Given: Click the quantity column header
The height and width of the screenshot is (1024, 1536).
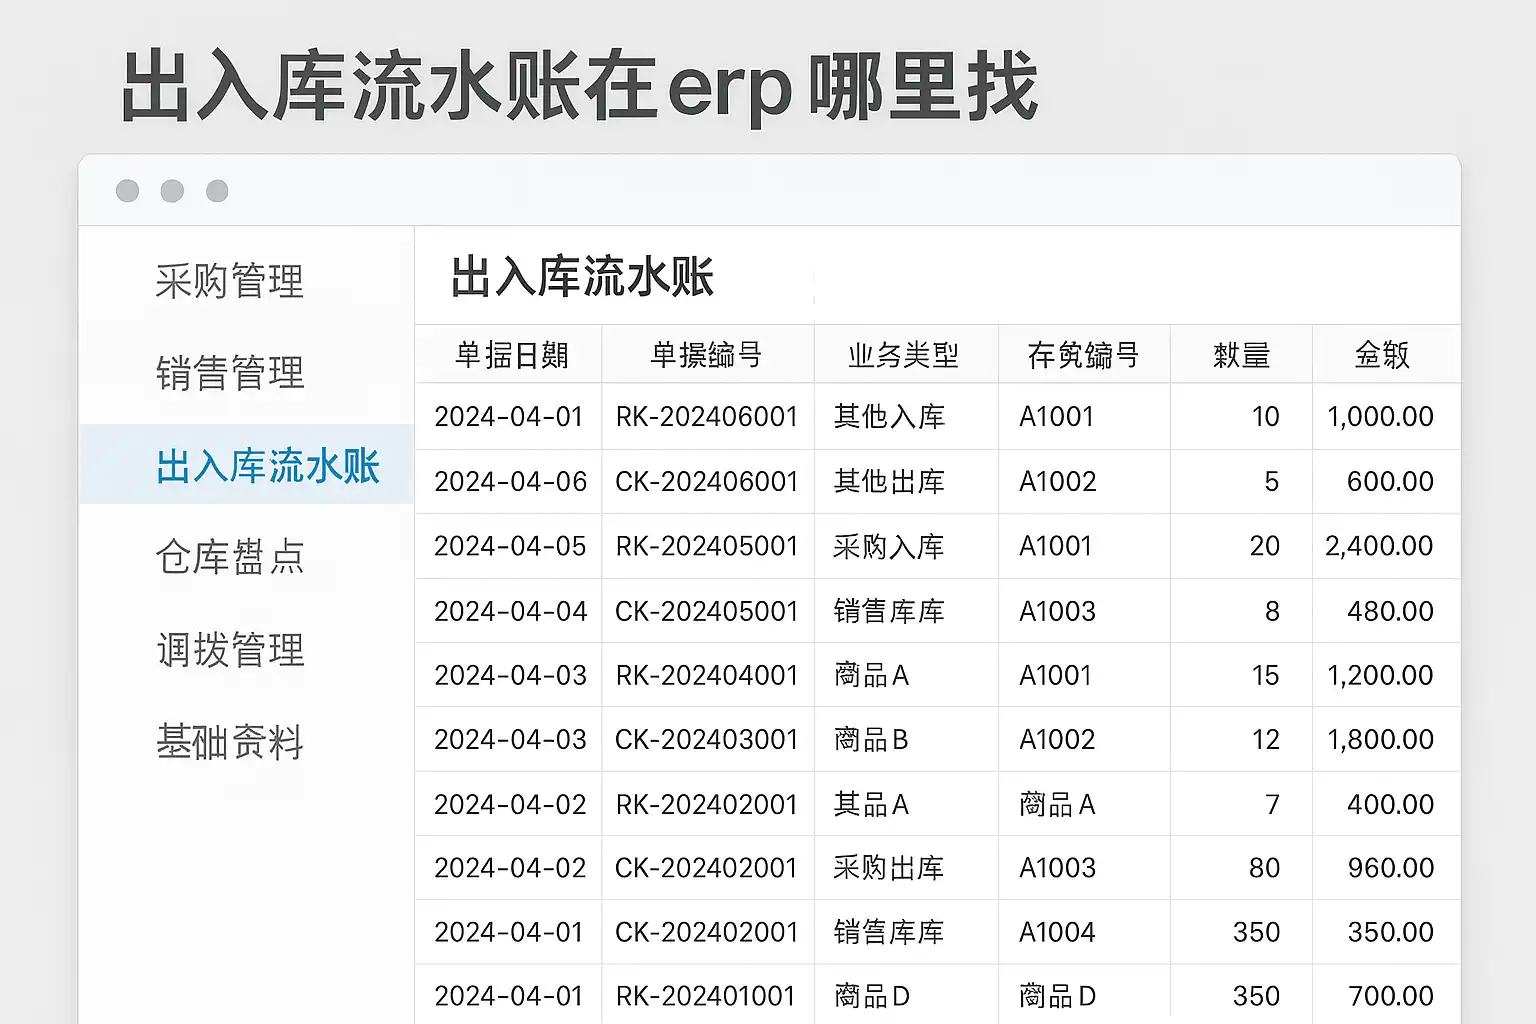Looking at the screenshot, I should [x=1241, y=355].
